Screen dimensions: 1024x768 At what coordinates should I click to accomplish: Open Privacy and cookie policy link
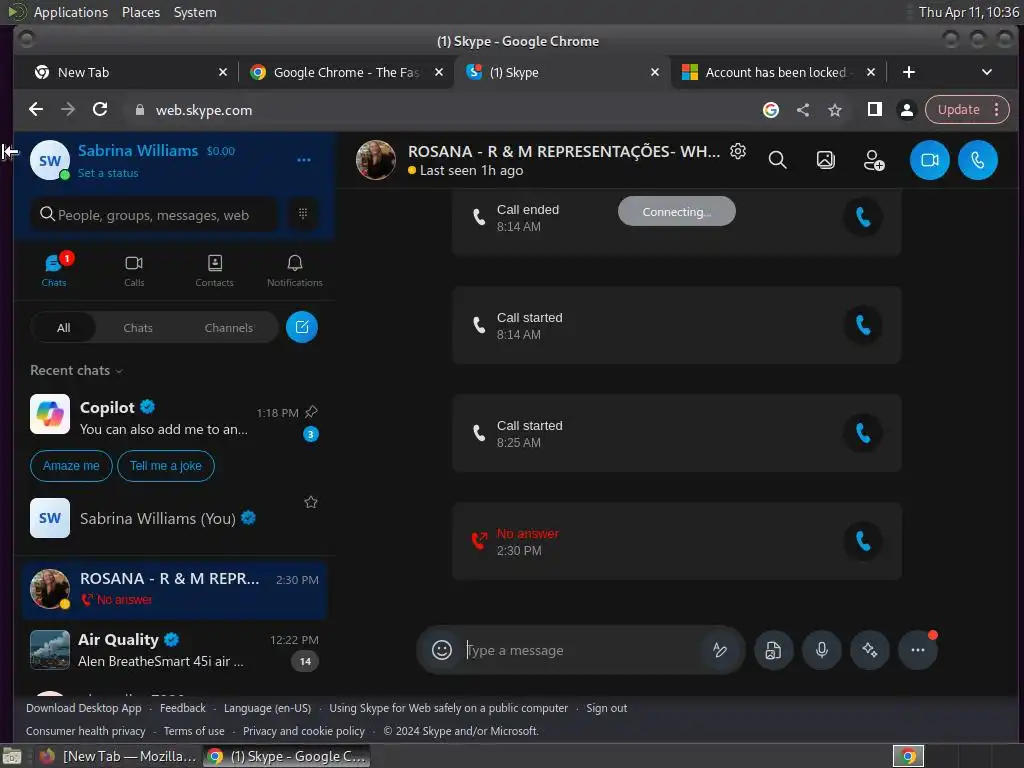click(x=304, y=731)
